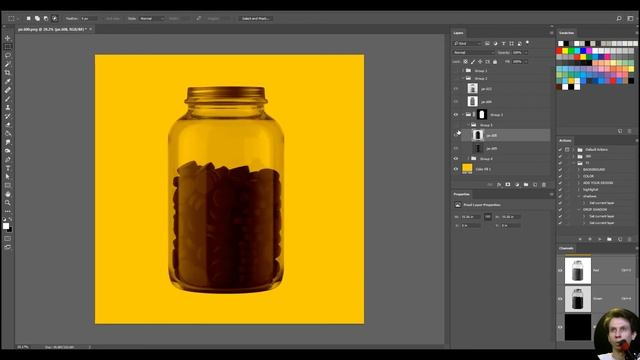Select the Path Selection arrow tool
This screenshot has width=640, height=360.
pyautogui.click(x=7, y=177)
